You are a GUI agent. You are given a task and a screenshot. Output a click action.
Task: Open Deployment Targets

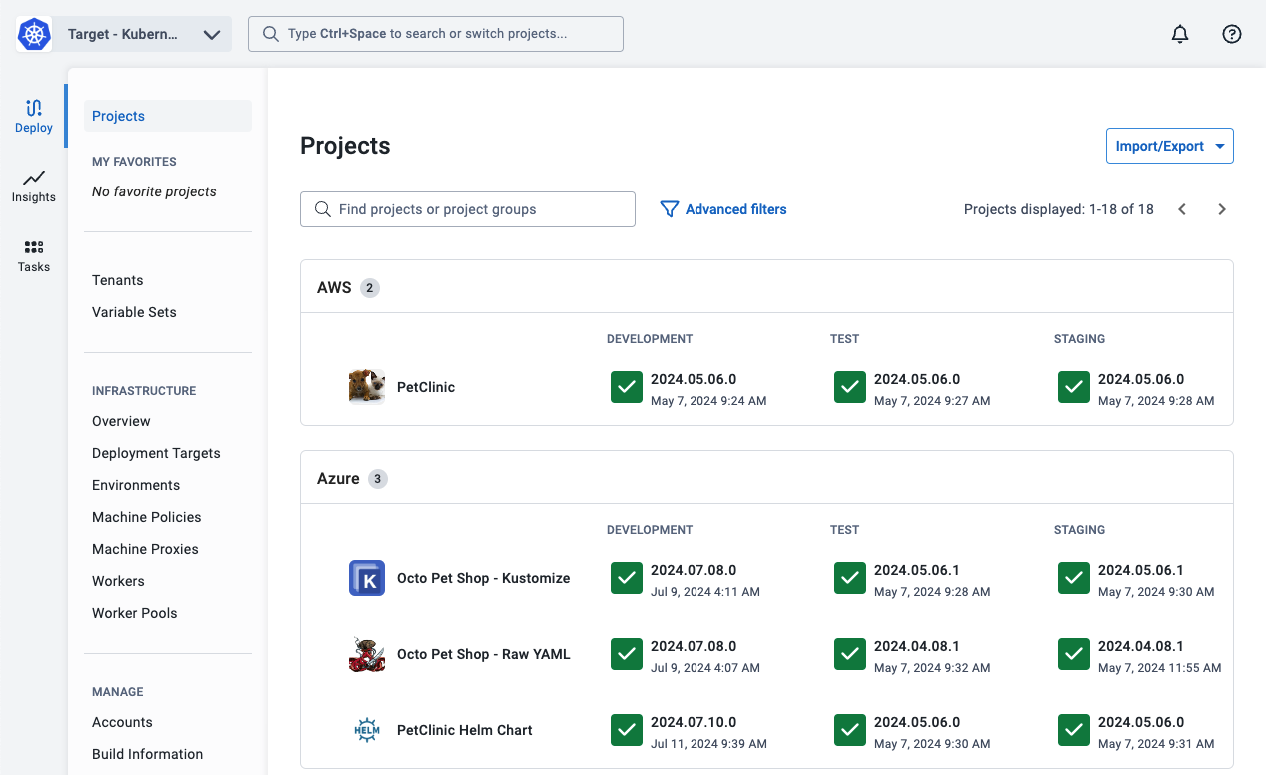pos(156,453)
